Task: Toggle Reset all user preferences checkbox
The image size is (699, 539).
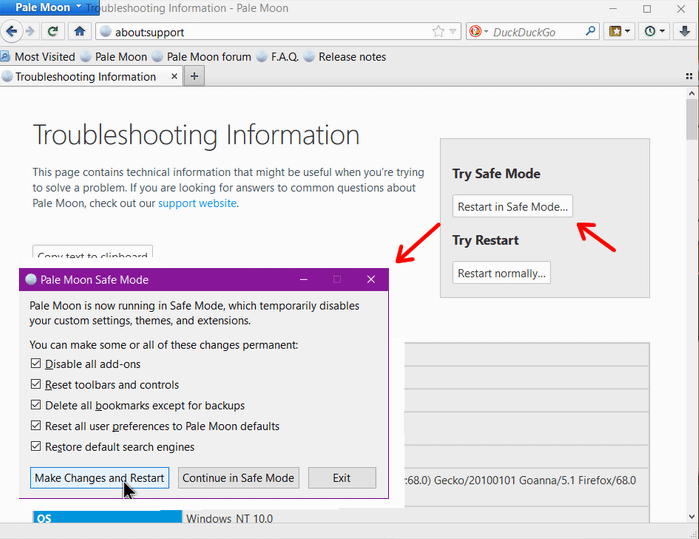Action: (36, 425)
